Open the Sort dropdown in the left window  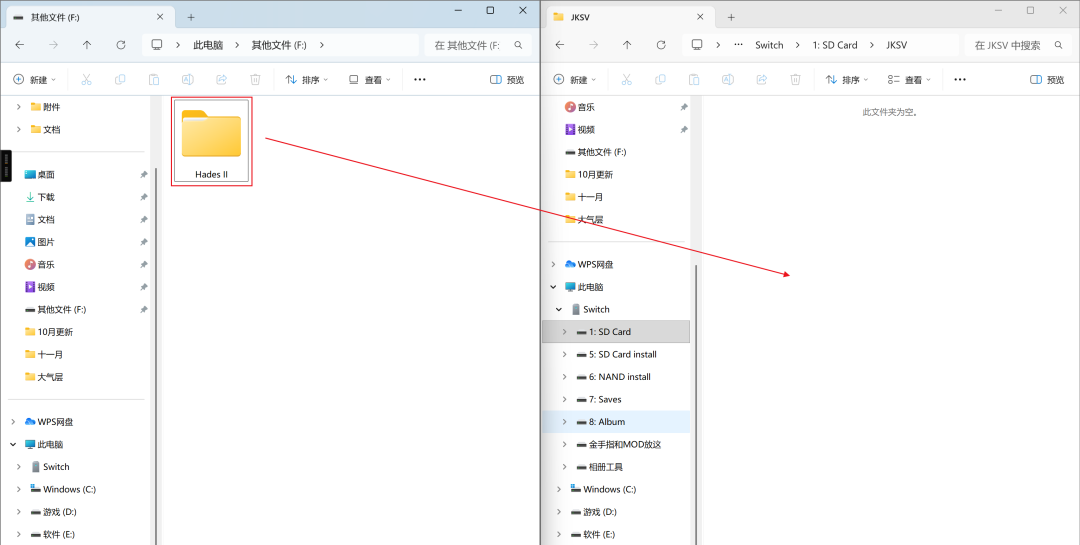(x=307, y=80)
